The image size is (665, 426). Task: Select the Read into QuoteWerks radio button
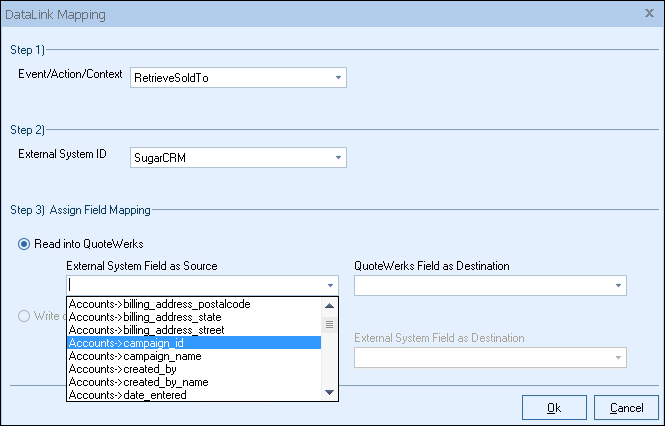pyautogui.click(x=25, y=245)
